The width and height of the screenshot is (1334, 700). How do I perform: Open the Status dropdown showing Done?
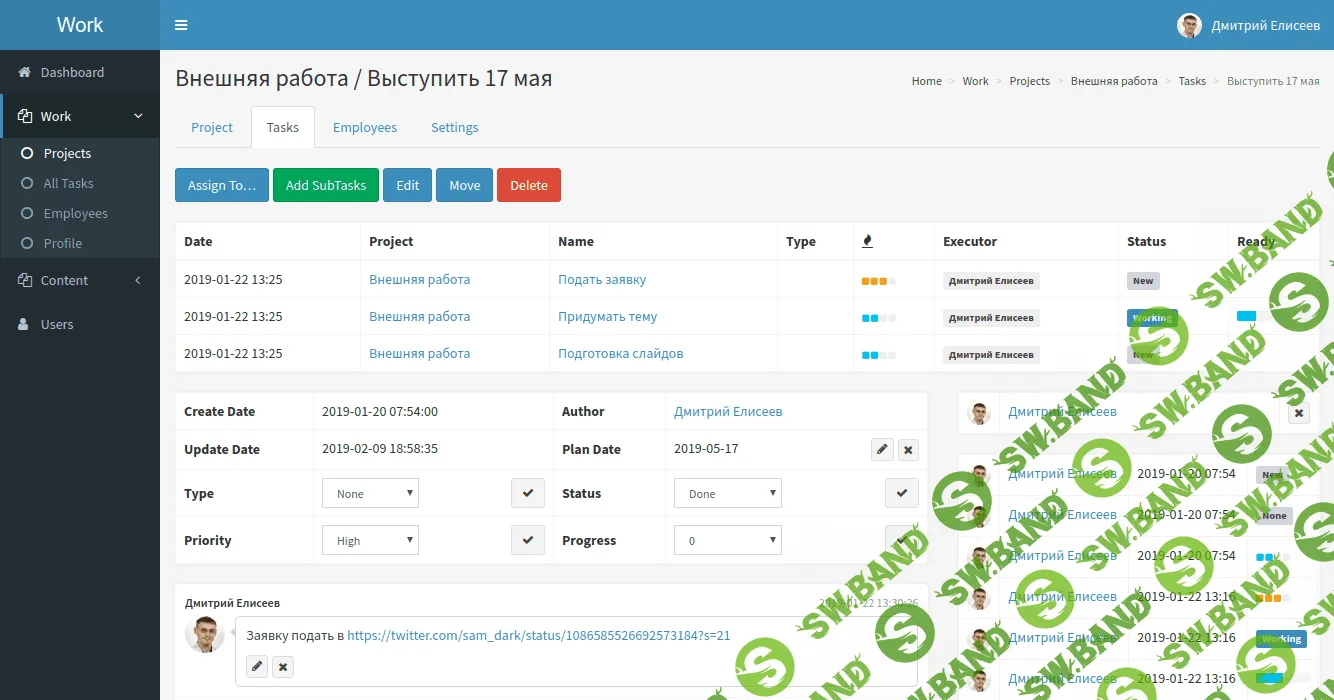(727, 492)
